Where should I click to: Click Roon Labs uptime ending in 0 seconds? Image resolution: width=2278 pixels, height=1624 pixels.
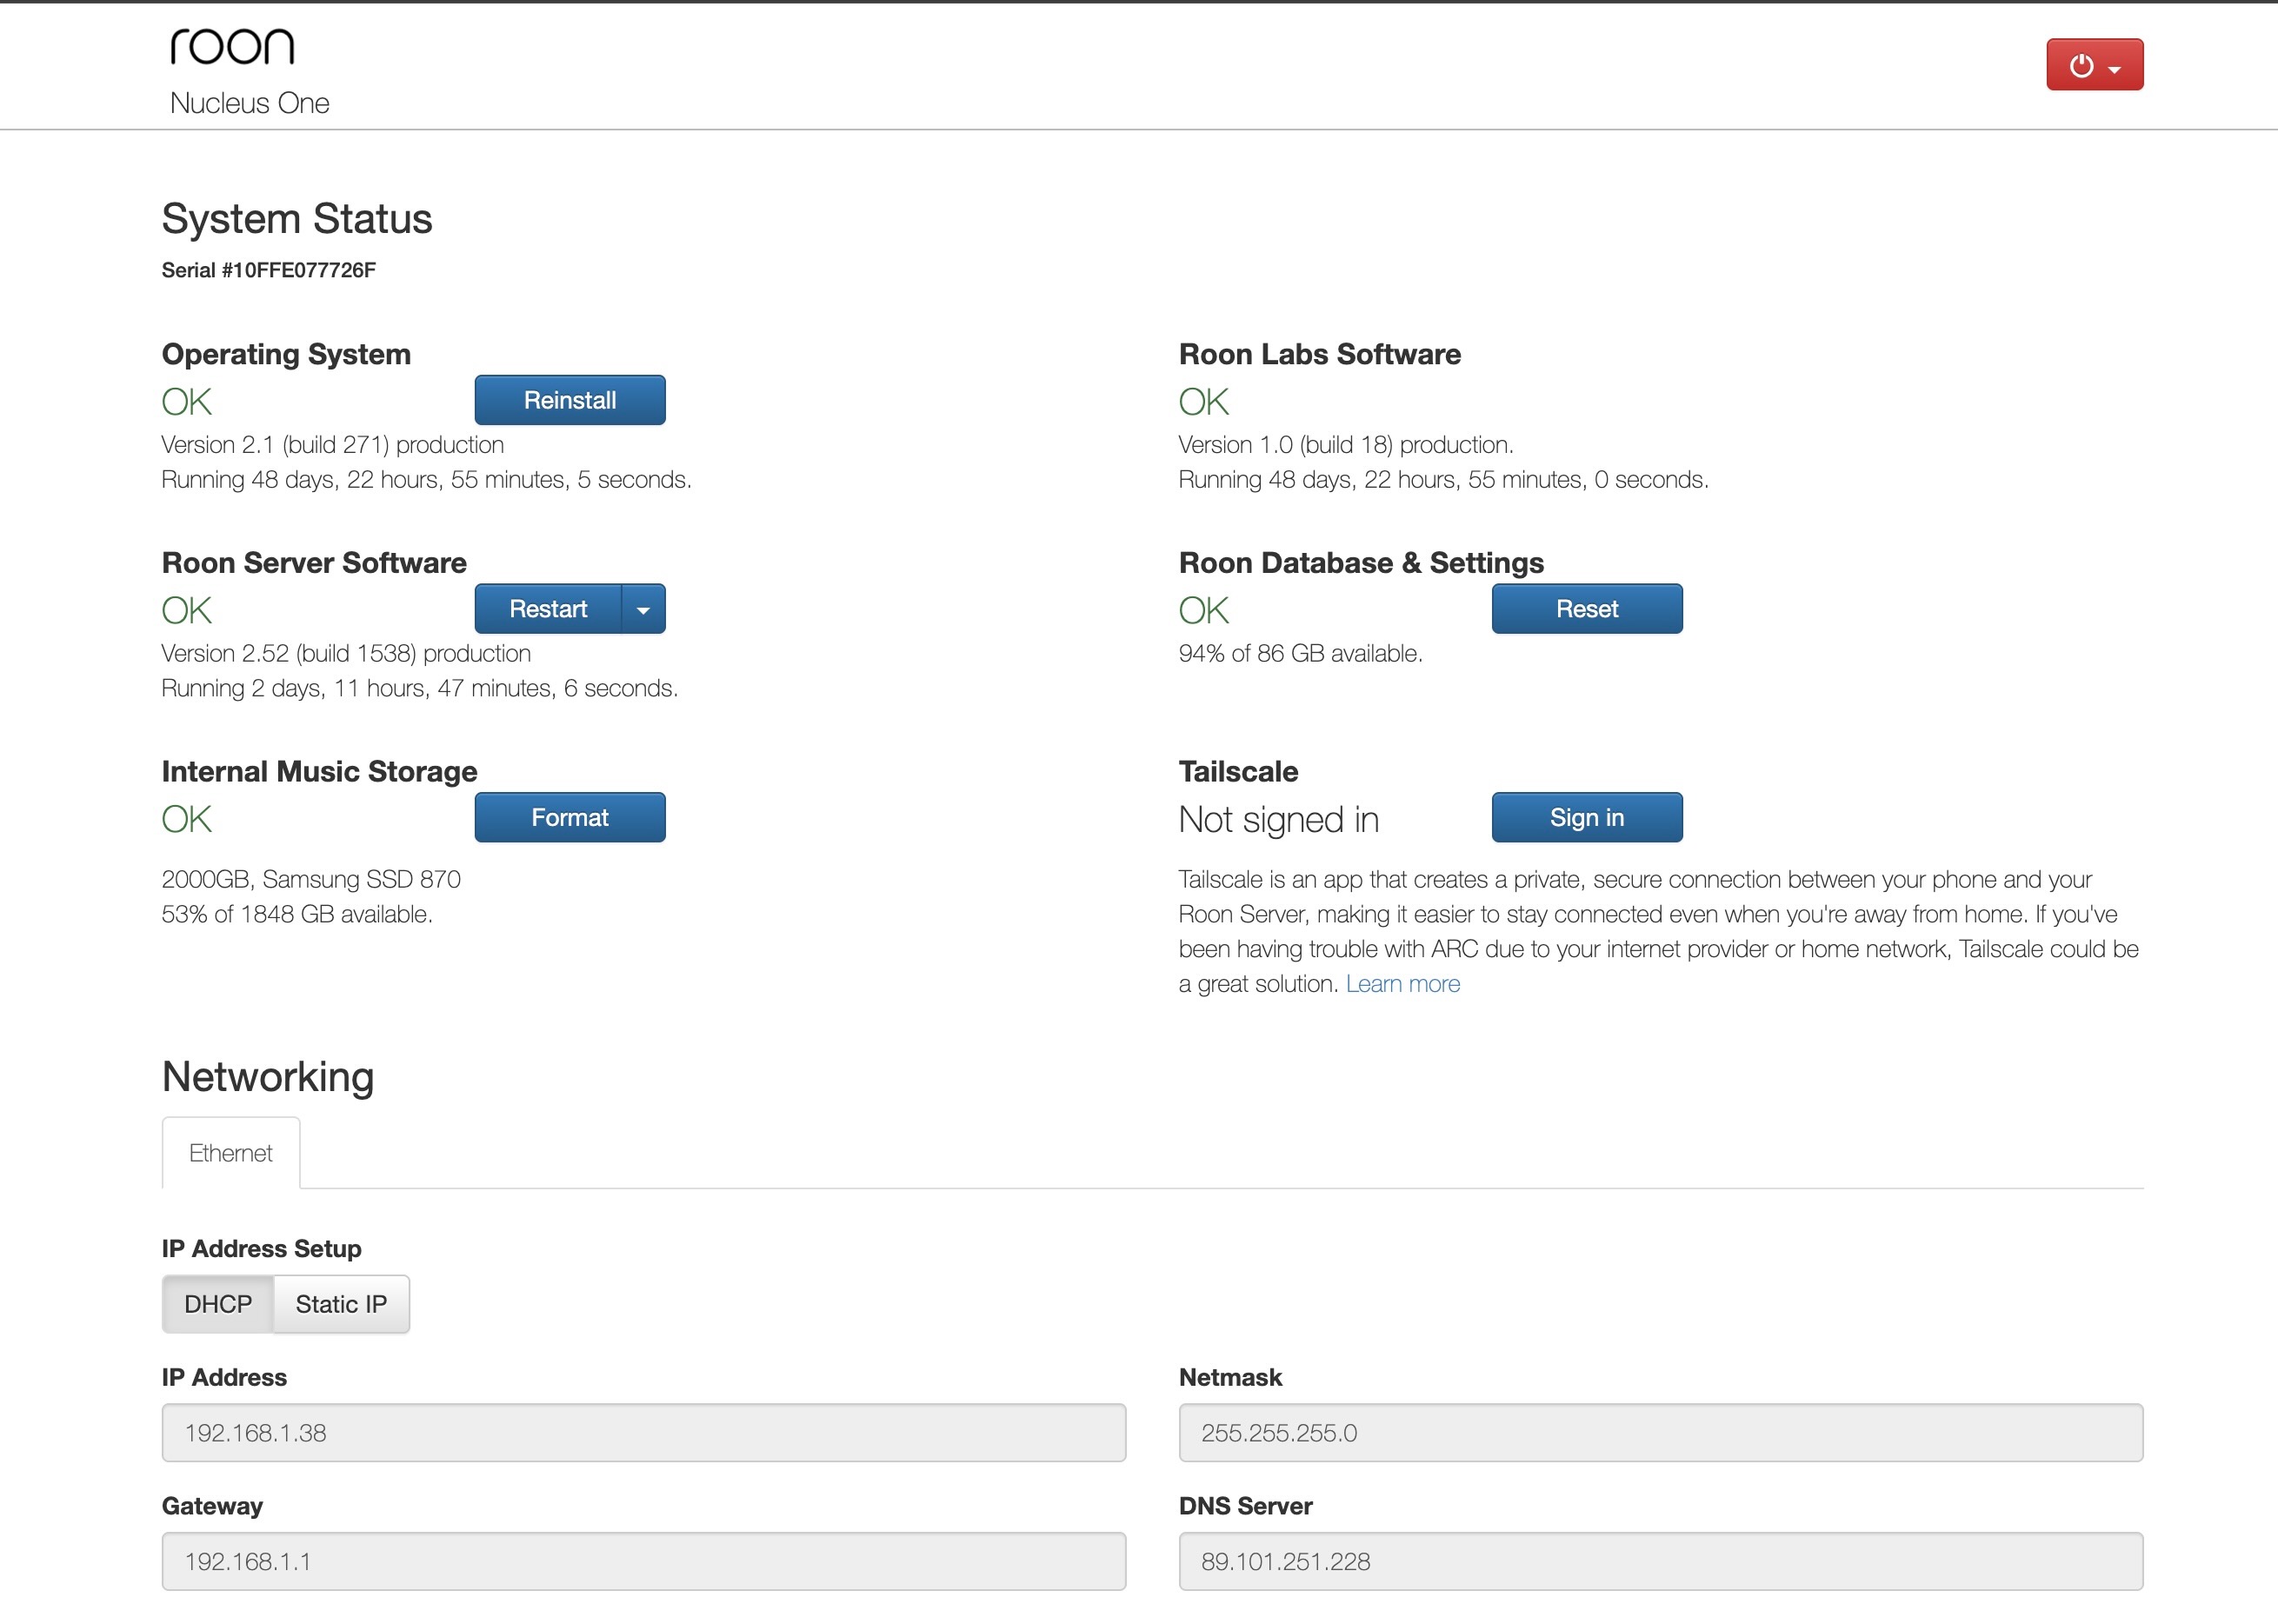[1444, 480]
